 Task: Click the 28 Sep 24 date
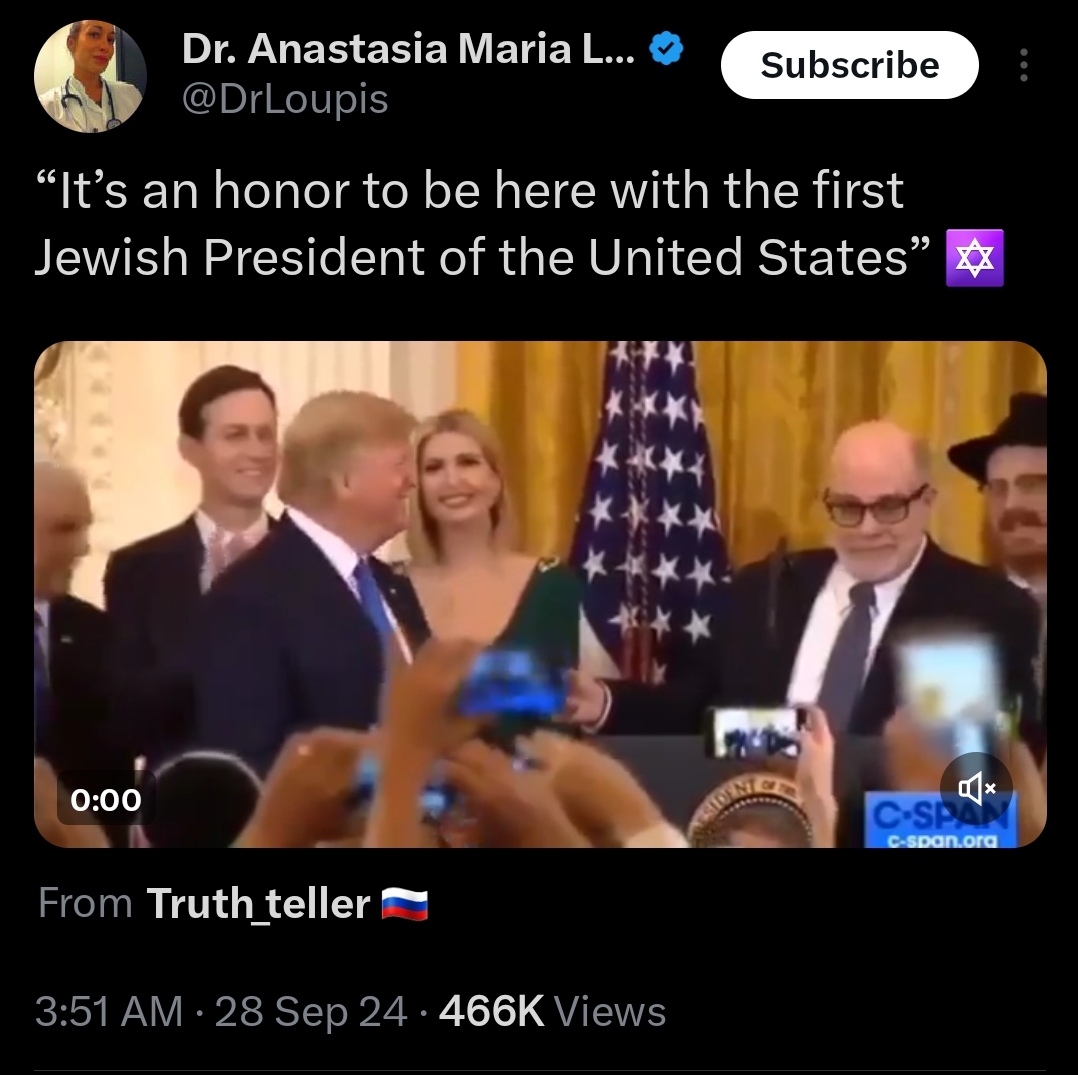(x=311, y=1012)
